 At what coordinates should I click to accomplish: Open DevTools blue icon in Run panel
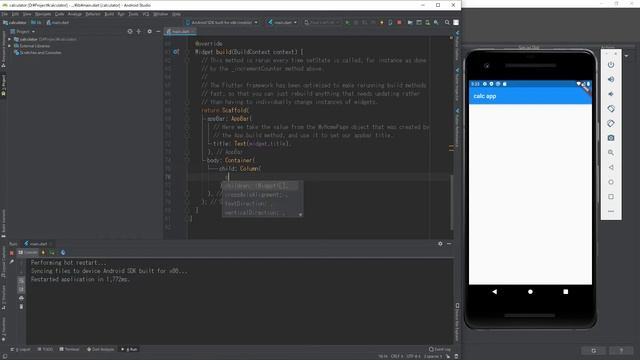coord(63,253)
